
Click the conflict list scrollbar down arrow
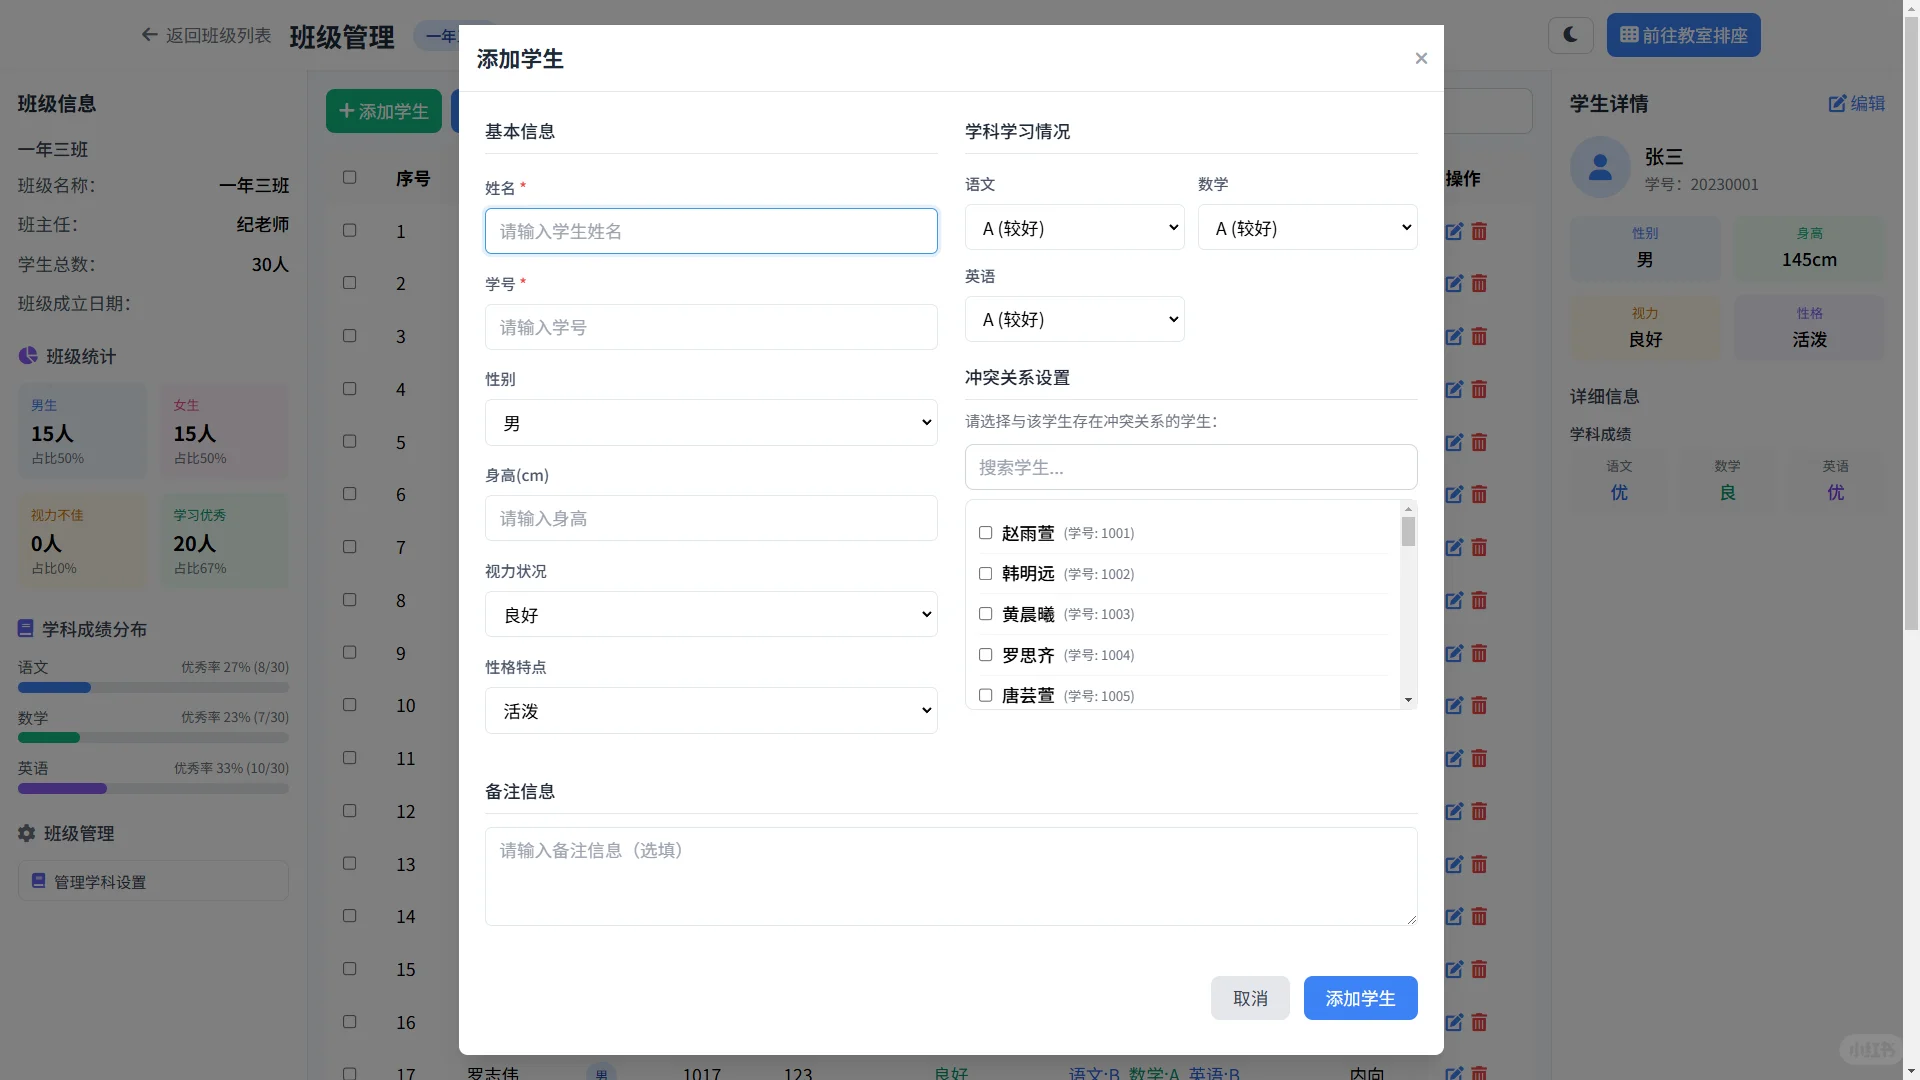(1408, 700)
